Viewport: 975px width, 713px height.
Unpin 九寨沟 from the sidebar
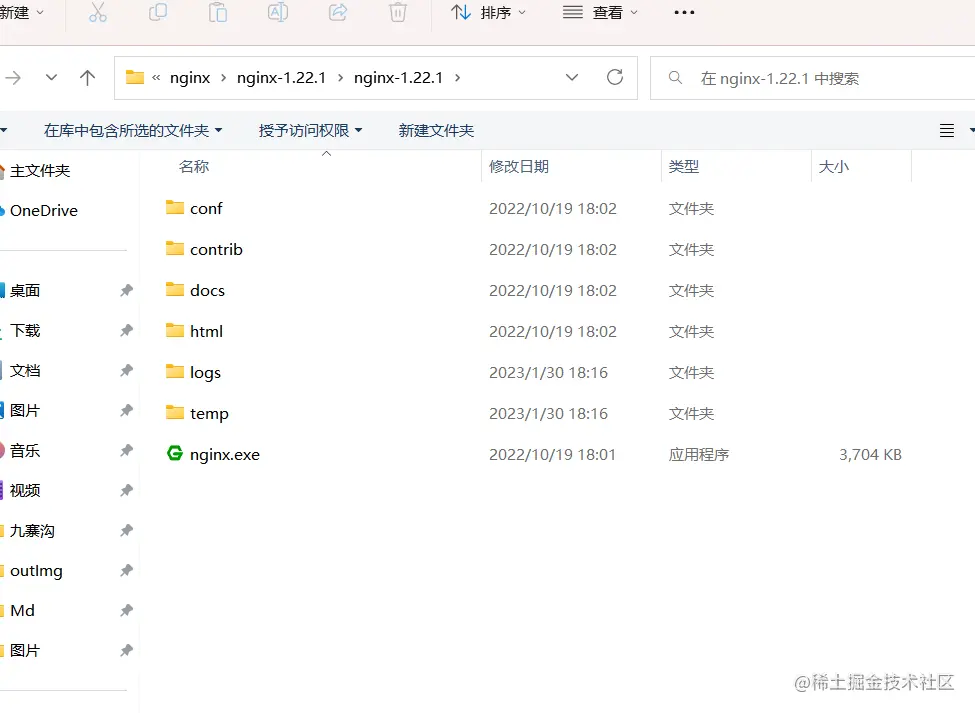(x=127, y=530)
